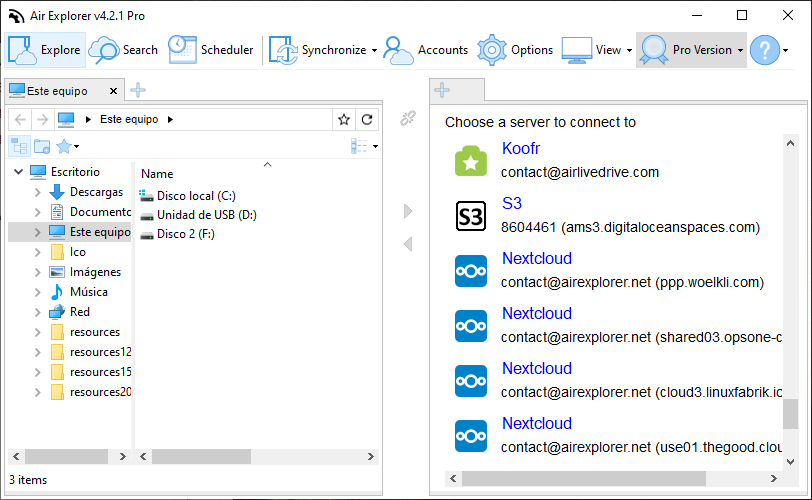Select the Ico folder

coord(78,252)
